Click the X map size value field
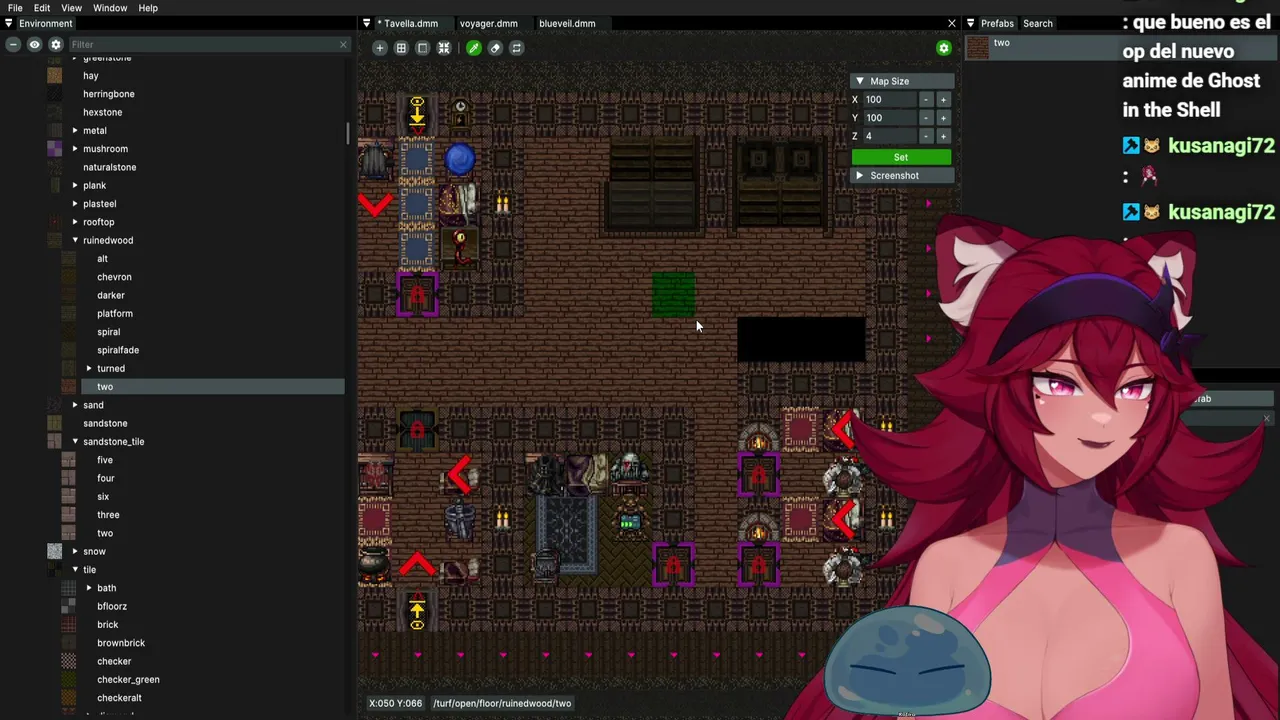Screen dimensions: 1280x720 (890, 100)
